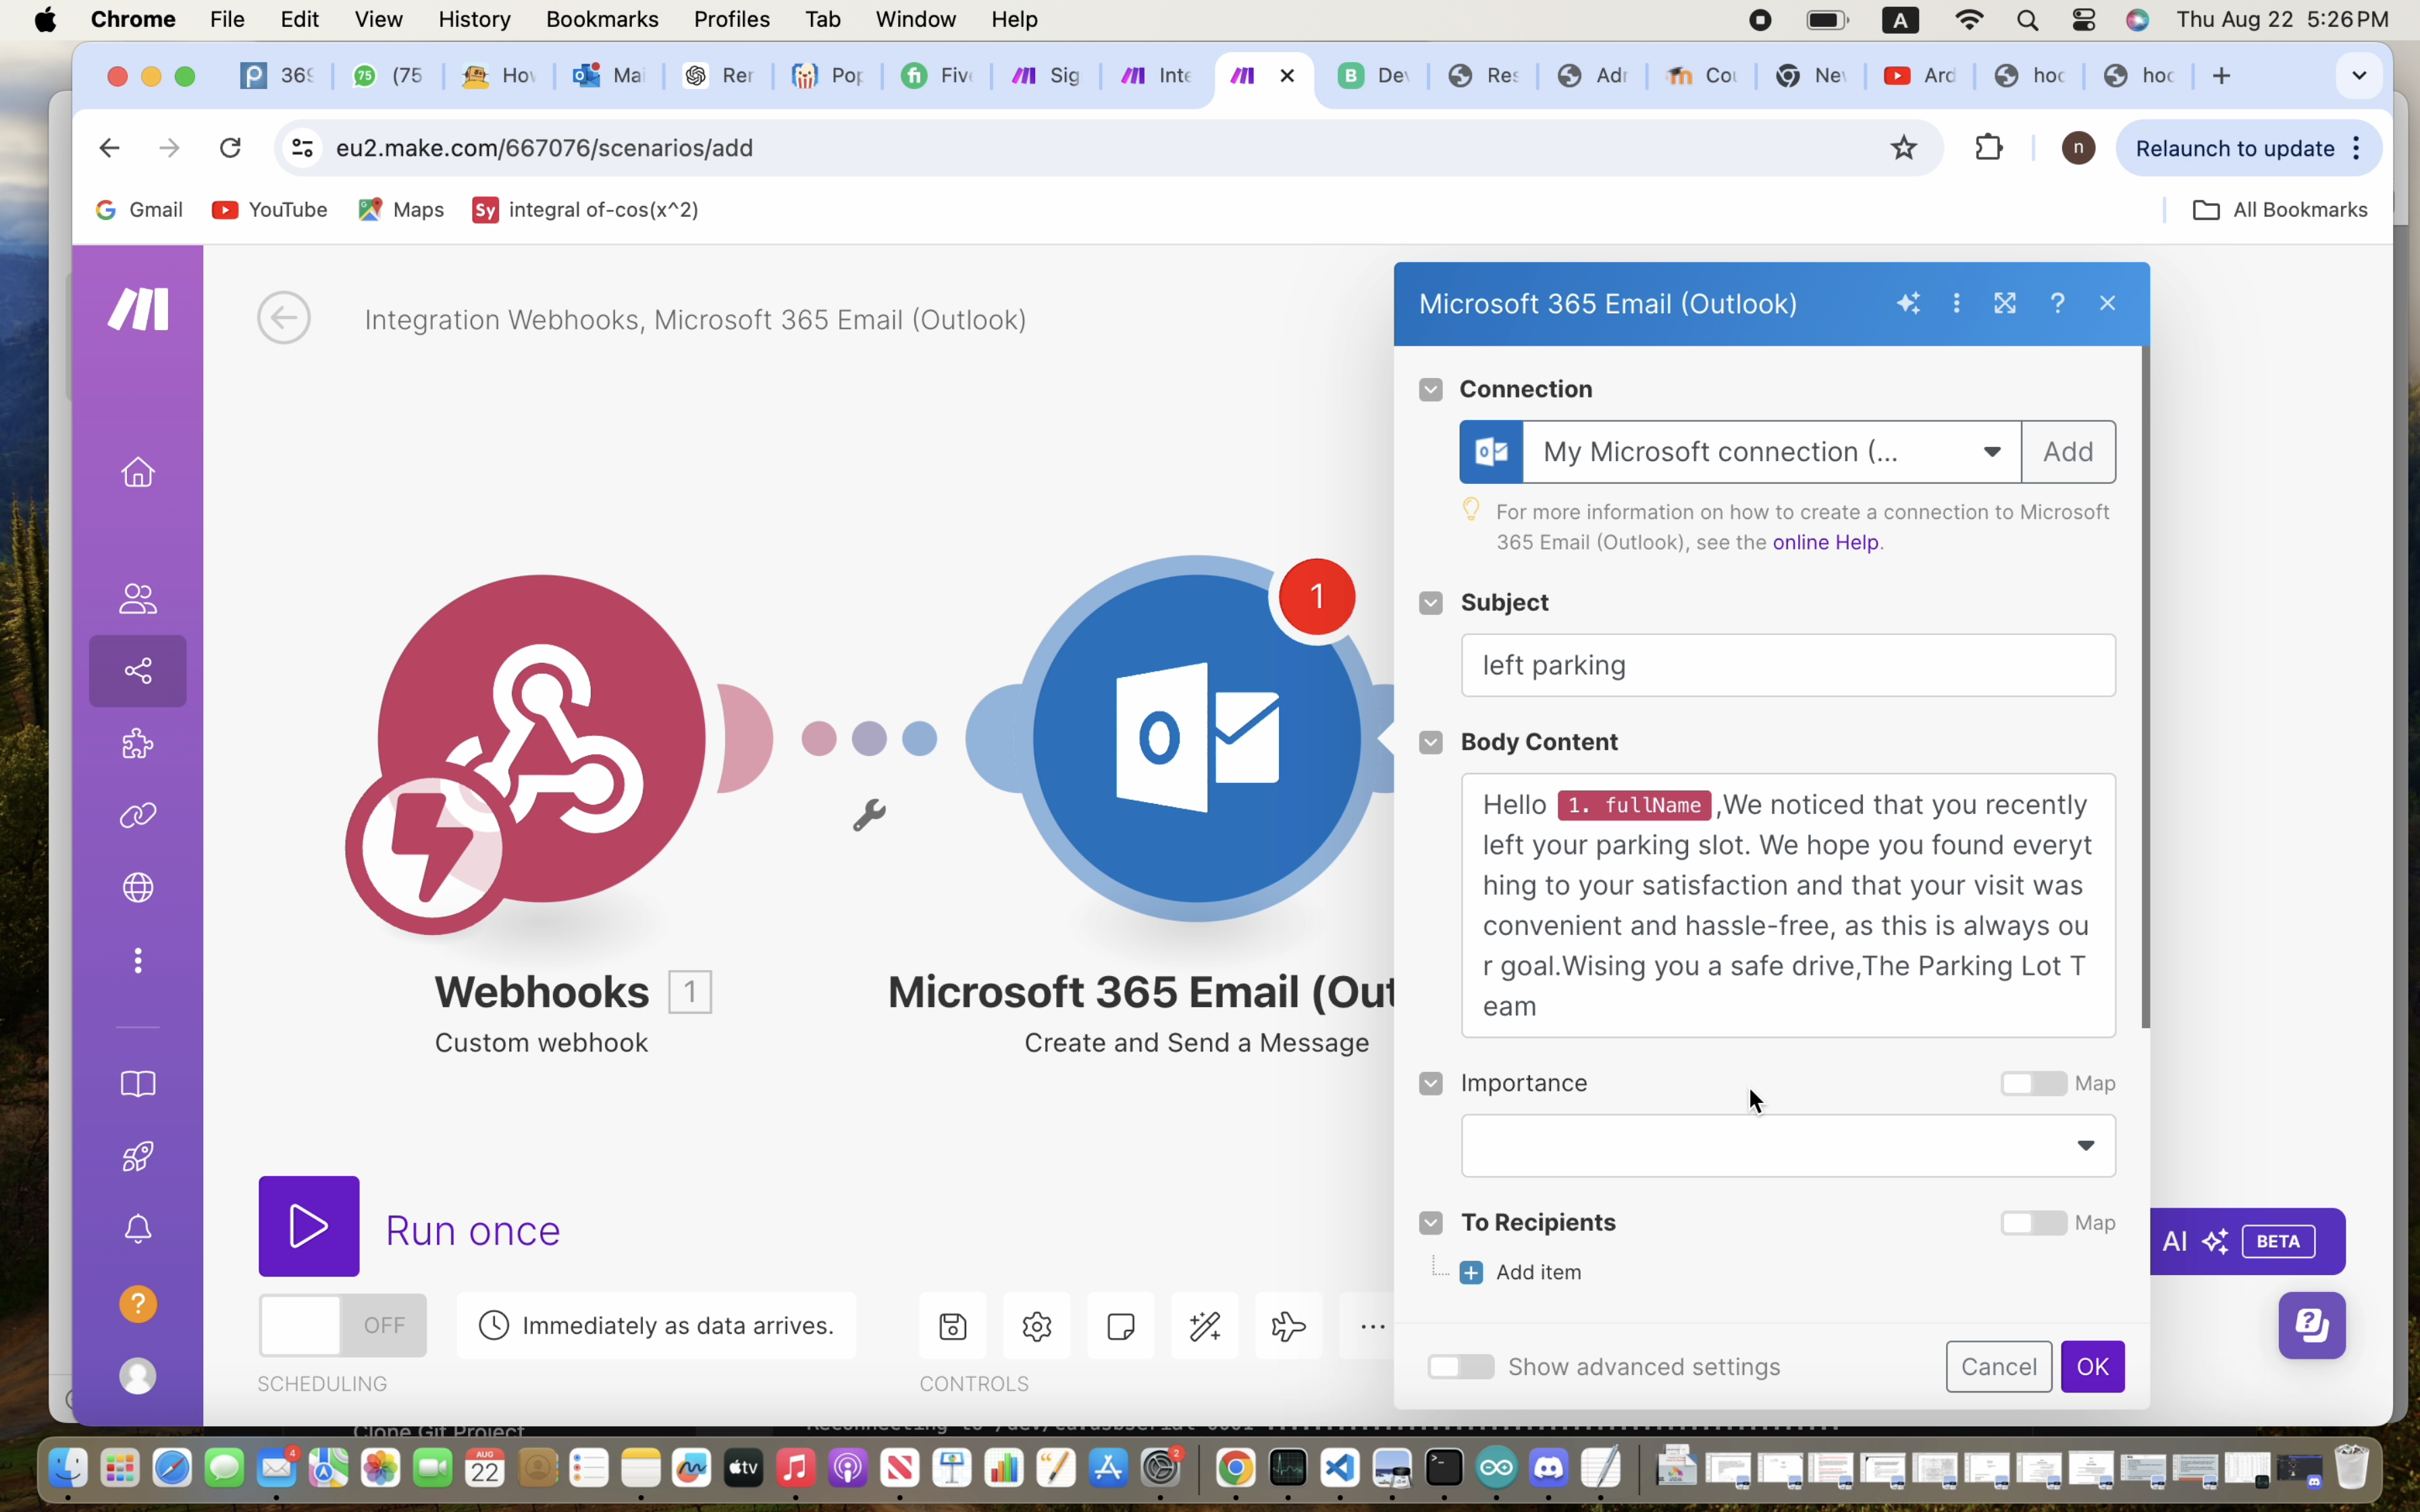Open scenario settings gear icon

tap(1037, 1326)
